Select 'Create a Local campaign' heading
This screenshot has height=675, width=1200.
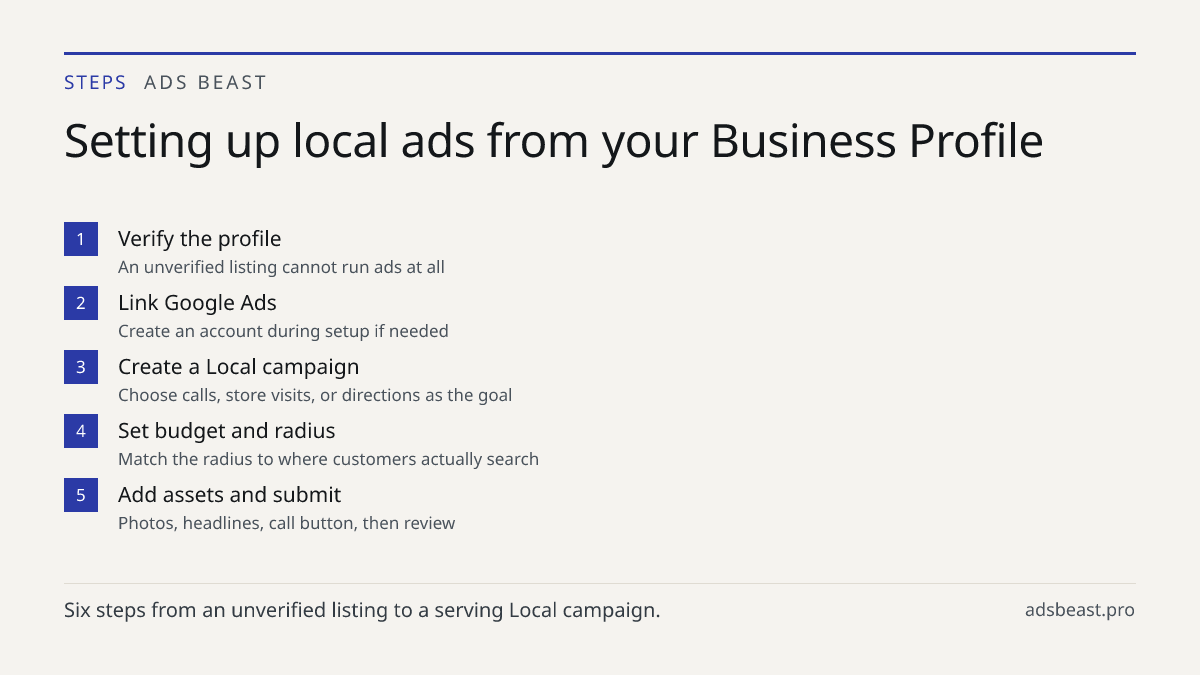tap(238, 367)
